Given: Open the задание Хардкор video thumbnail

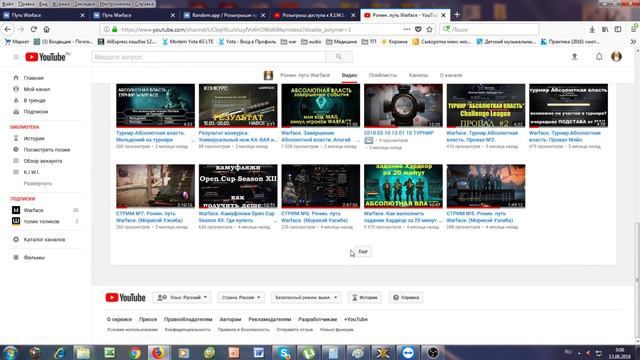Looking at the screenshot, I should point(403,186).
